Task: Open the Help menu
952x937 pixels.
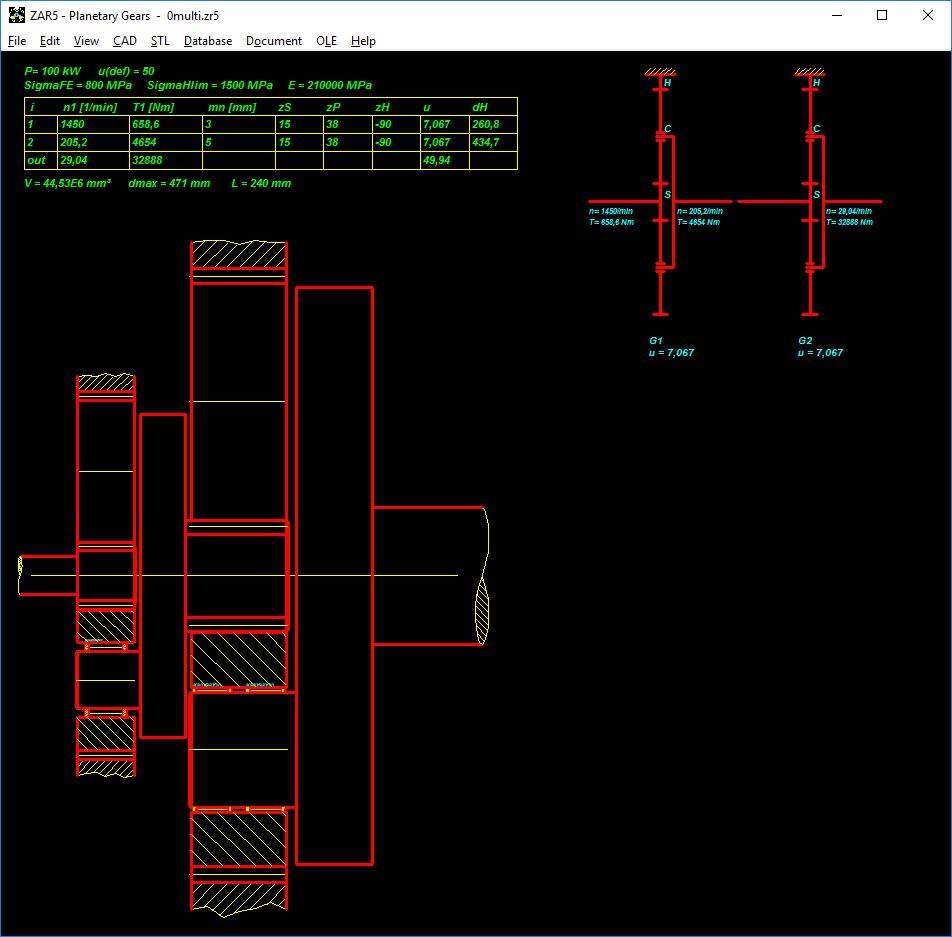Action: click(x=364, y=41)
